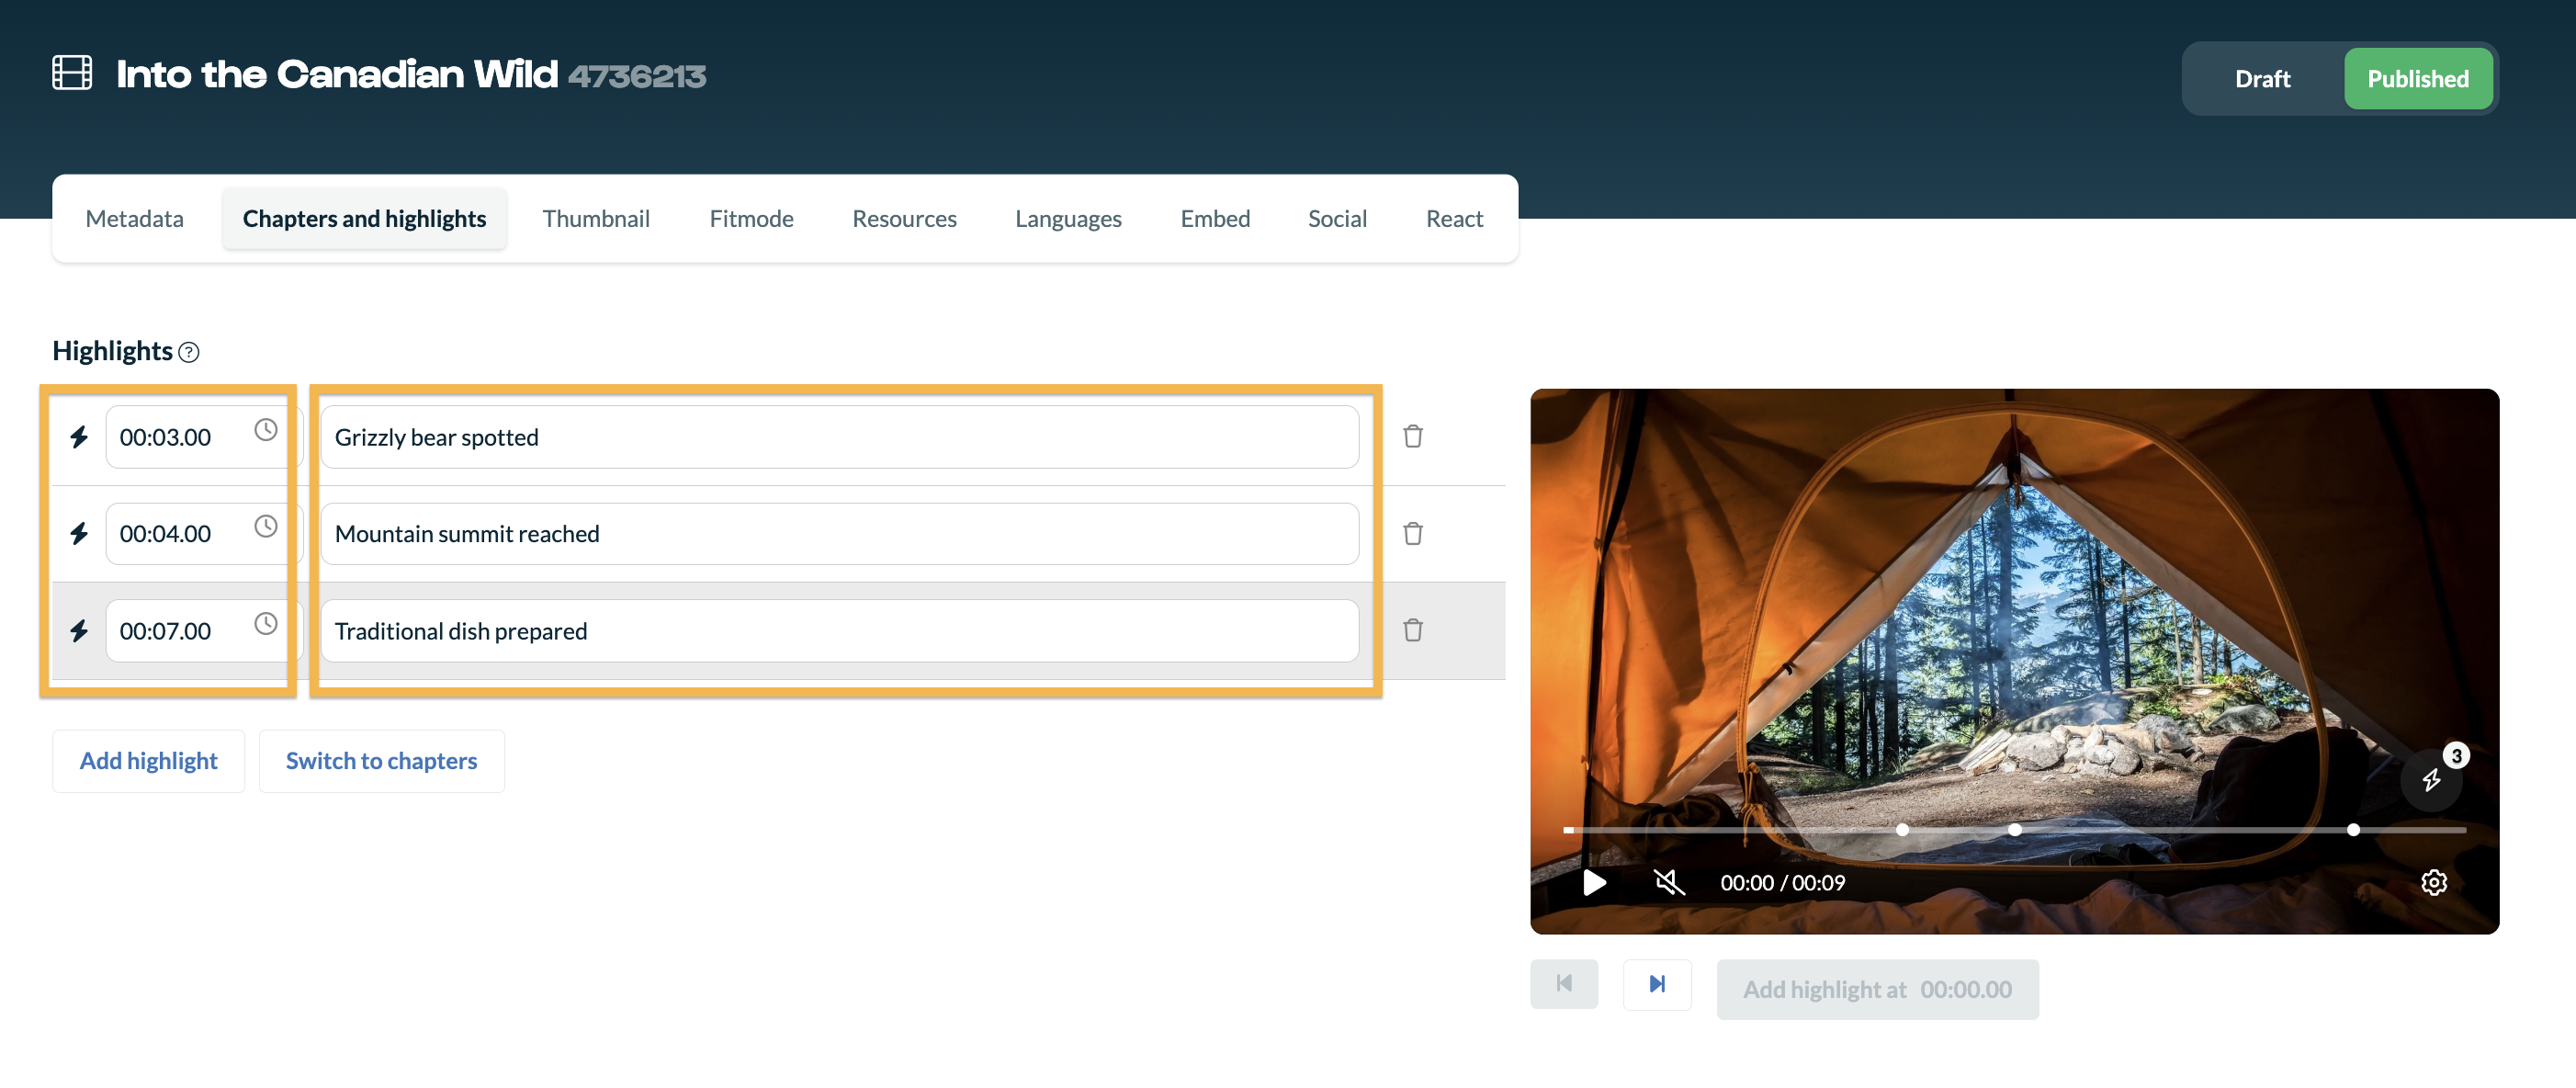Click Add highlight at 00:00.00 button
Screen dimensions: 2576x1088
tap(1877, 989)
